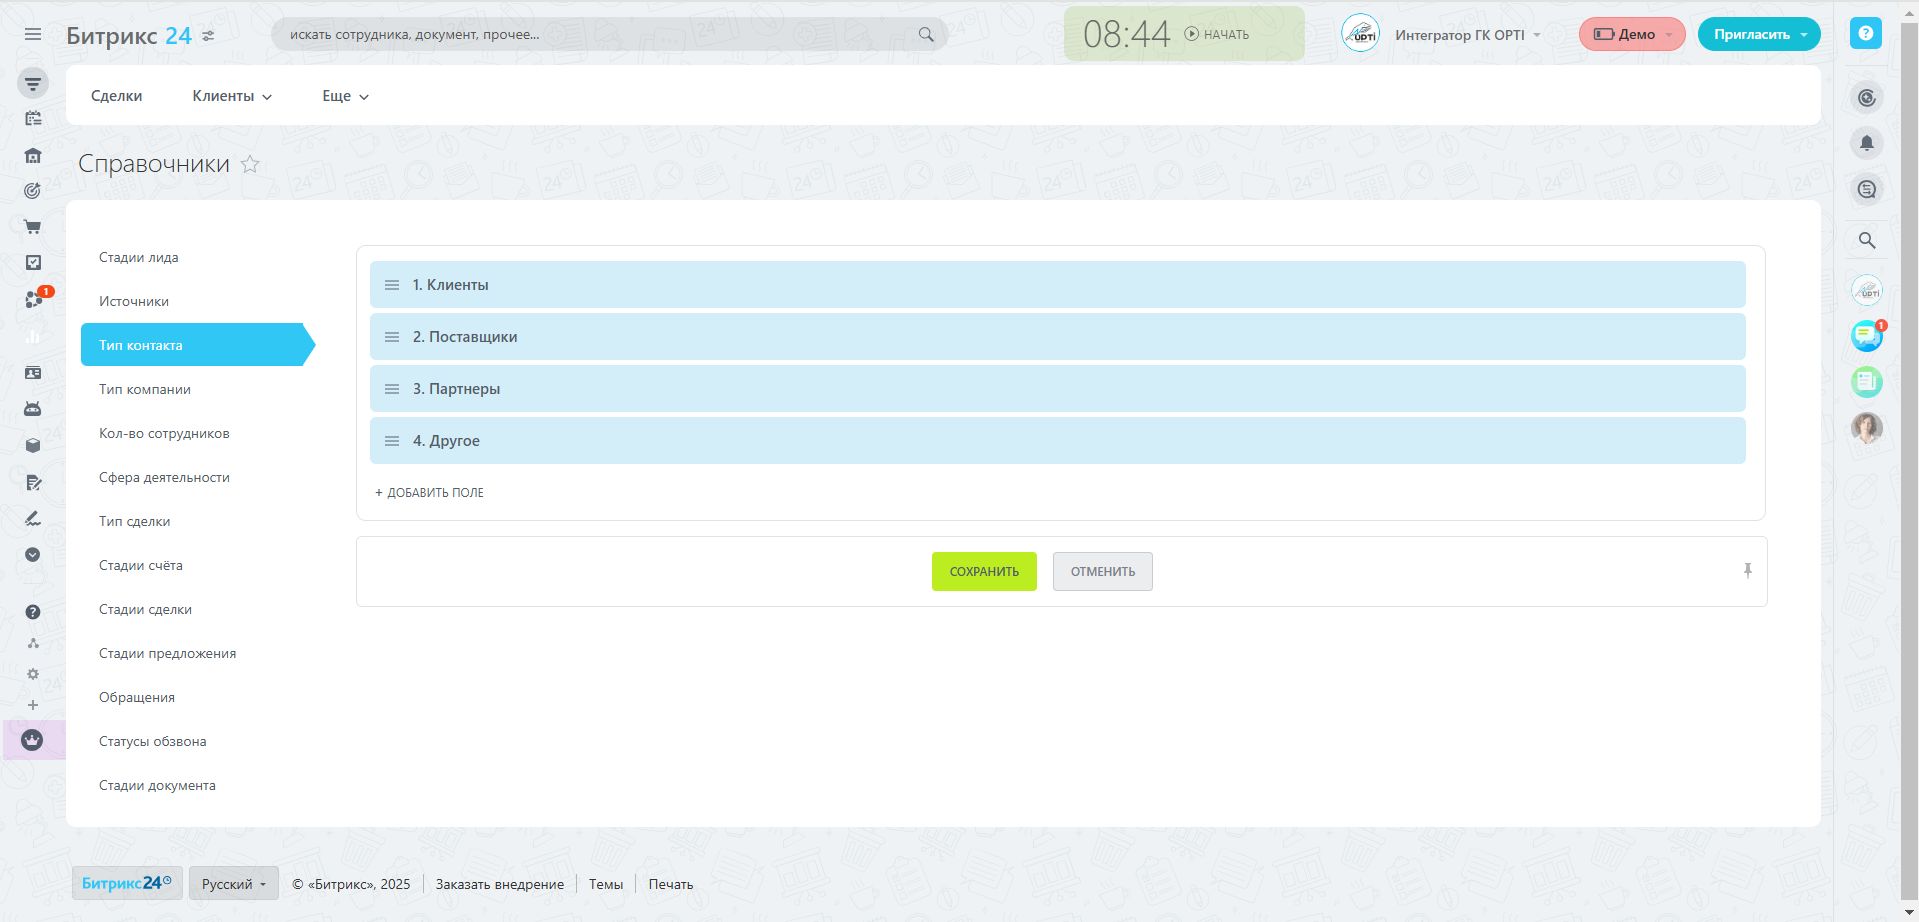Image resolution: width=1919 pixels, height=922 pixels.
Task: Click the star to favorite Справочники
Action: [250, 164]
